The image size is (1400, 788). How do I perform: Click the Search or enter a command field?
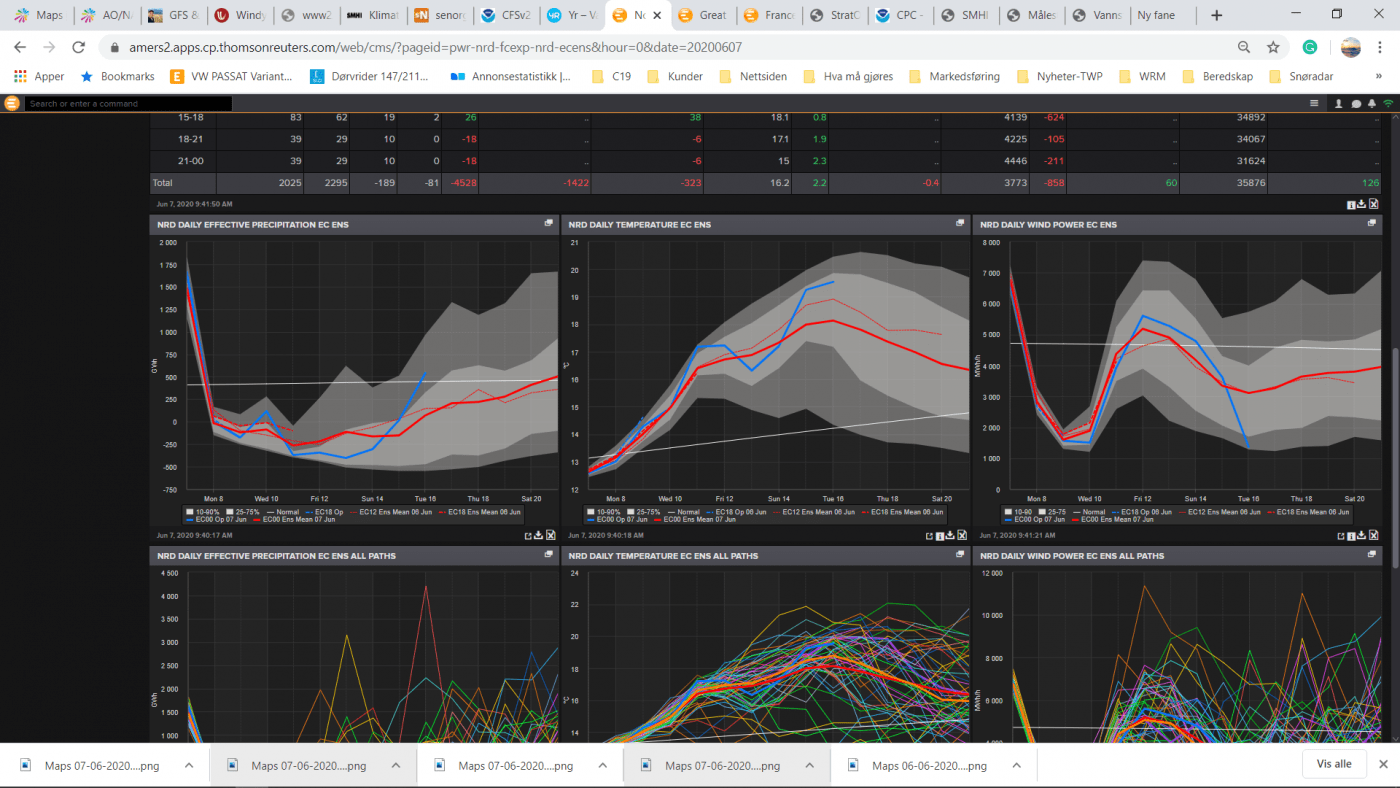click(x=128, y=103)
